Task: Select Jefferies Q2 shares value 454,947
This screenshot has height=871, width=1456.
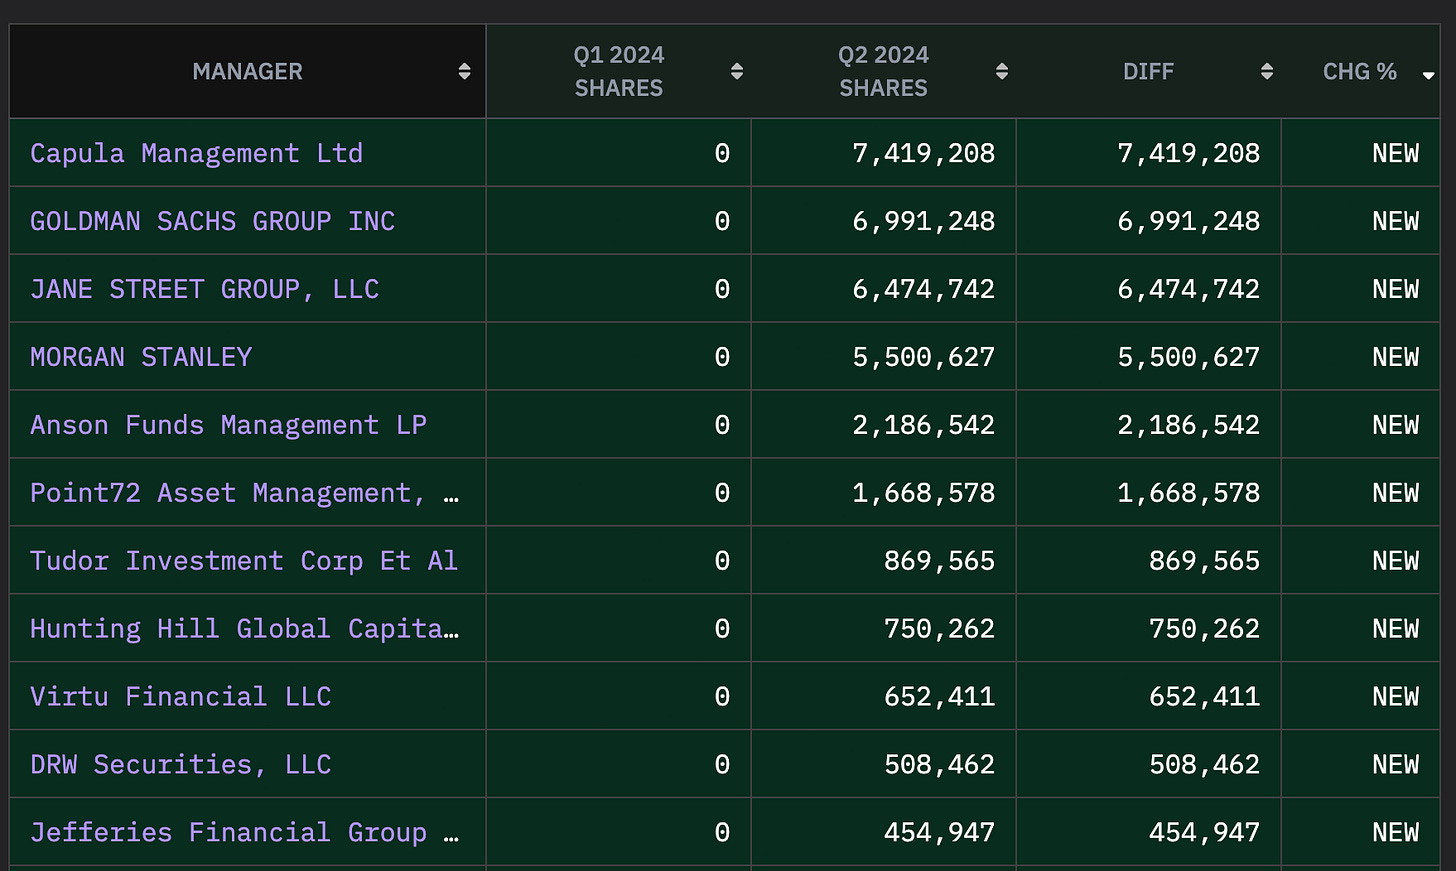Action: (x=939, y=833)
